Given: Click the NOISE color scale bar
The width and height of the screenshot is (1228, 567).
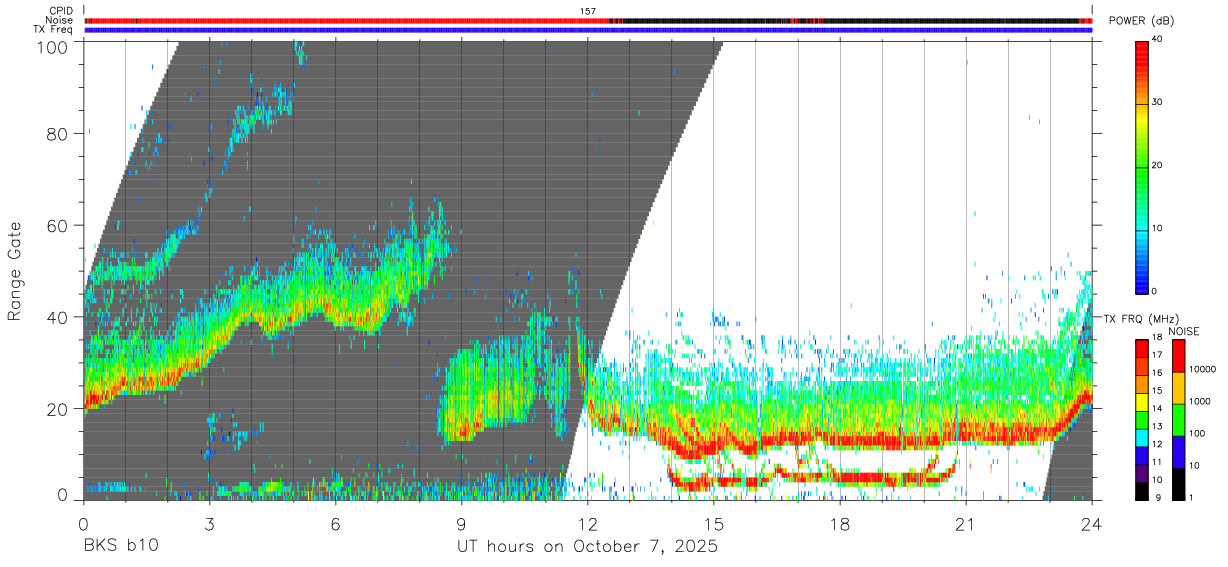Looking at the screenshot, I should 1179,420.
